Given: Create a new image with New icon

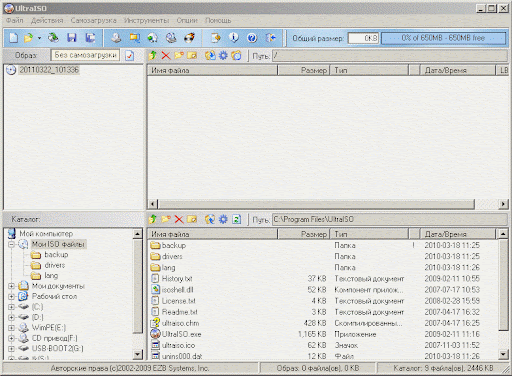Looking at the screenshot, I should 13,38.
